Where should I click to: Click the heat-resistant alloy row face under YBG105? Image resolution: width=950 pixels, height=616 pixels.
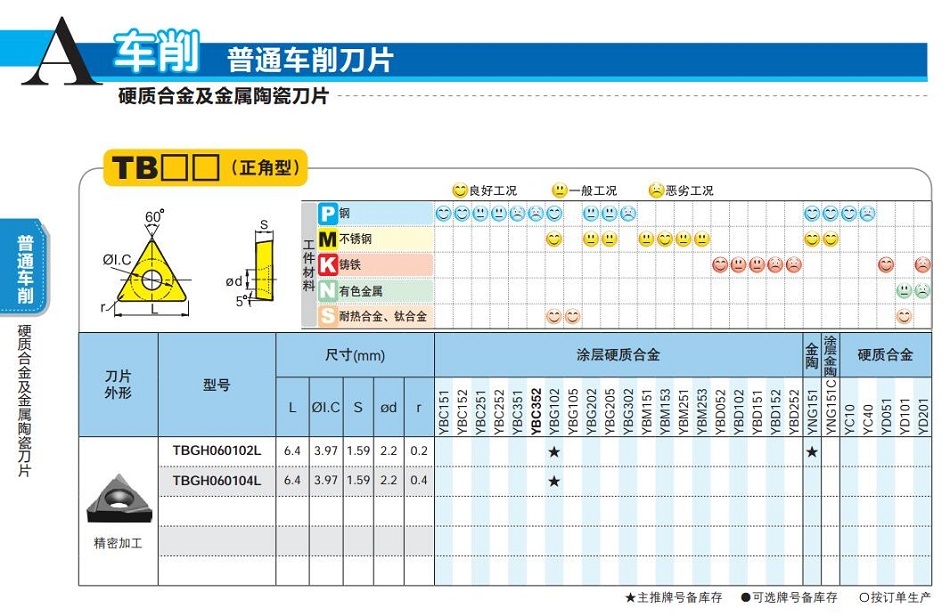[573, 316]
